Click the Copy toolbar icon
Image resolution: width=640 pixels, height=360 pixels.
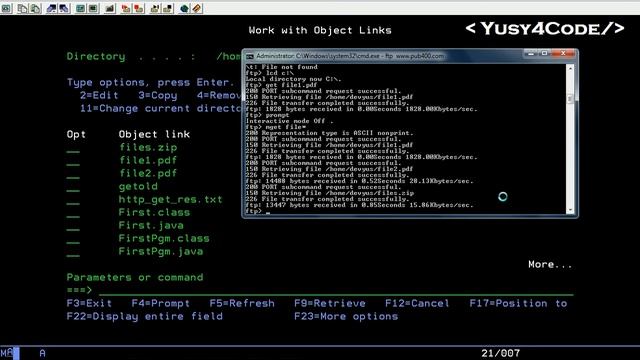pos(22,8)
